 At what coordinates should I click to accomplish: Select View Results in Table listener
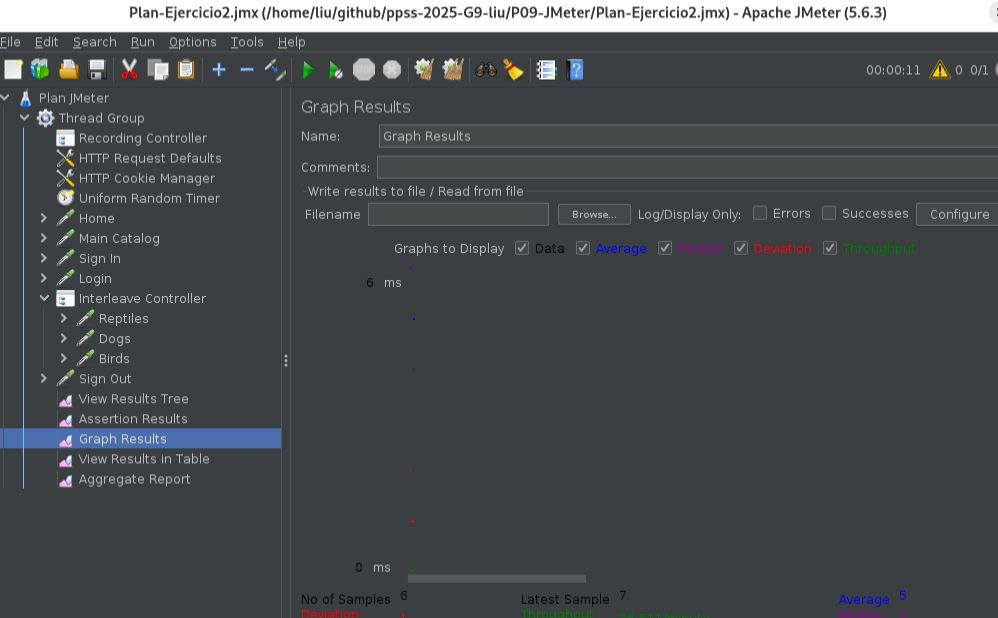pyautogui.click(x=144, y=459)
